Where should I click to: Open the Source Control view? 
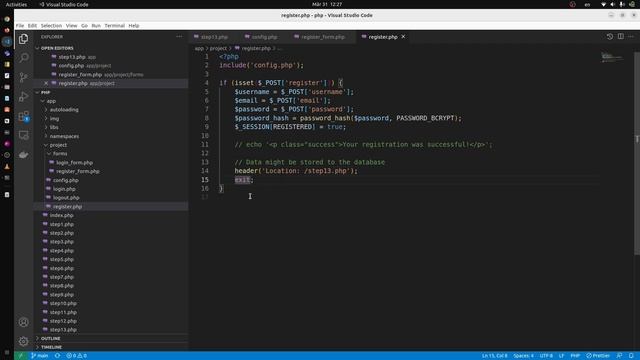24,77
